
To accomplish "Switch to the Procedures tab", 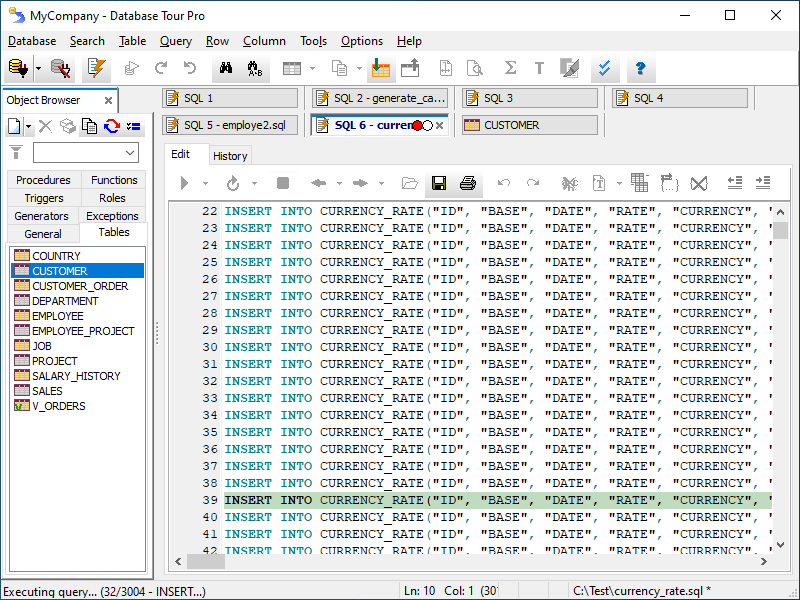I will click(x=43, y=180).
